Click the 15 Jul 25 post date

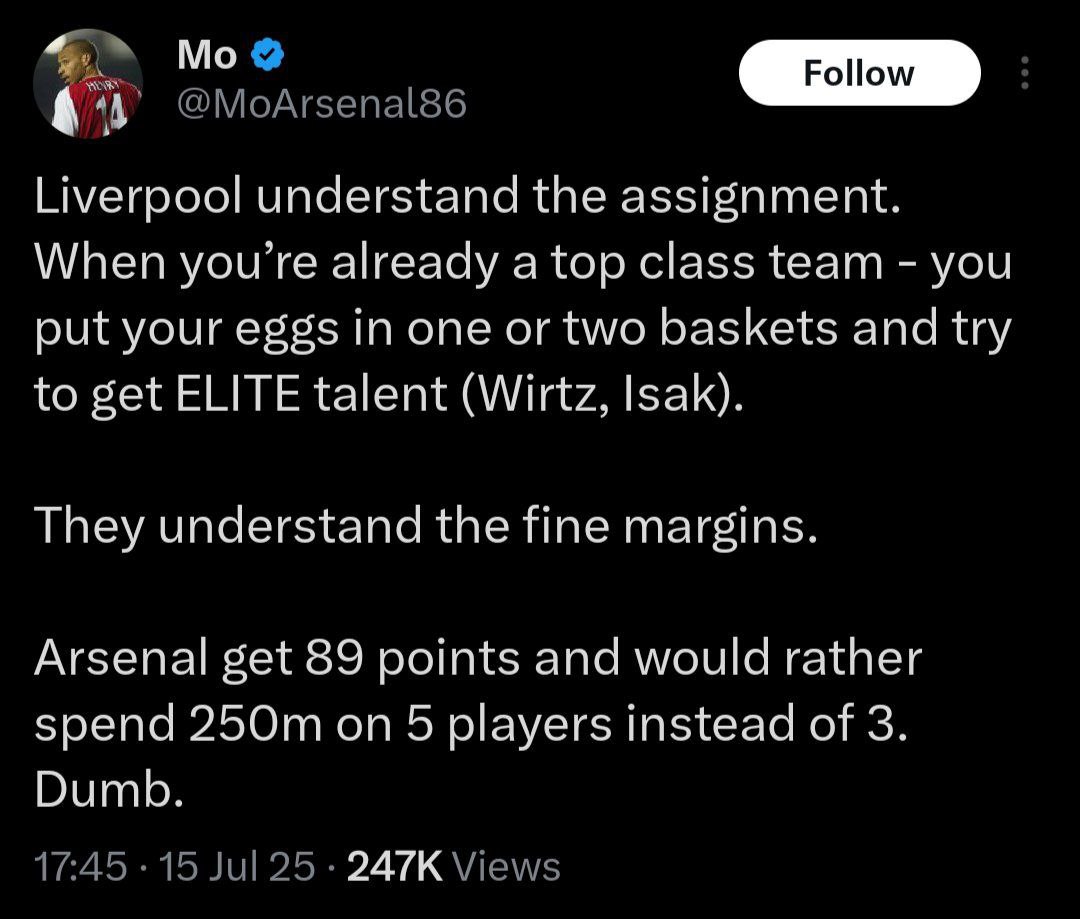click(237, 866)
